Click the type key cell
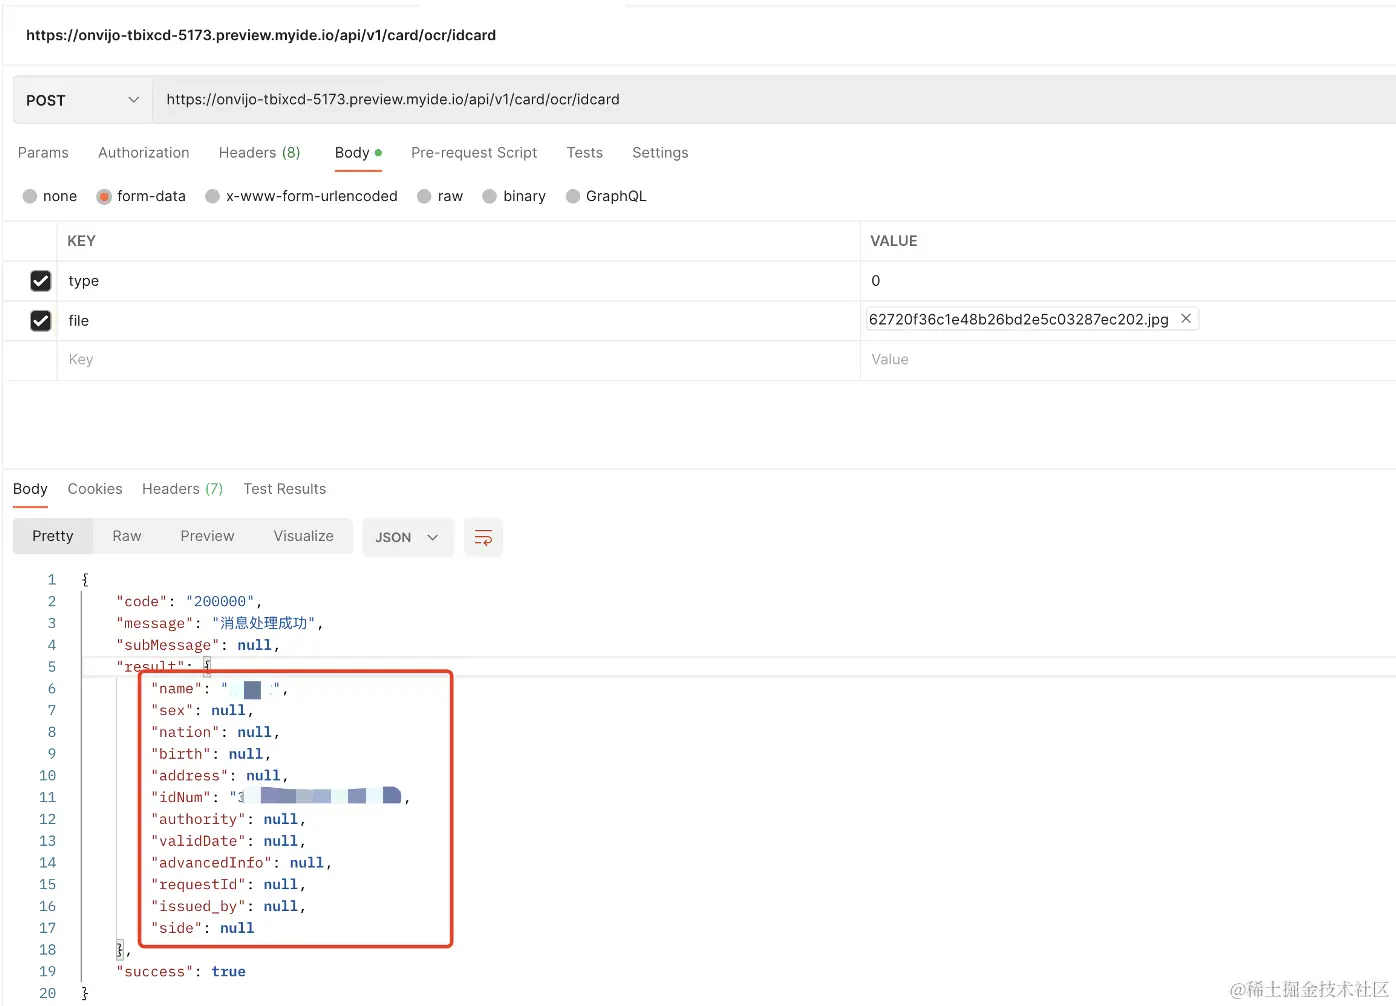 458,281
